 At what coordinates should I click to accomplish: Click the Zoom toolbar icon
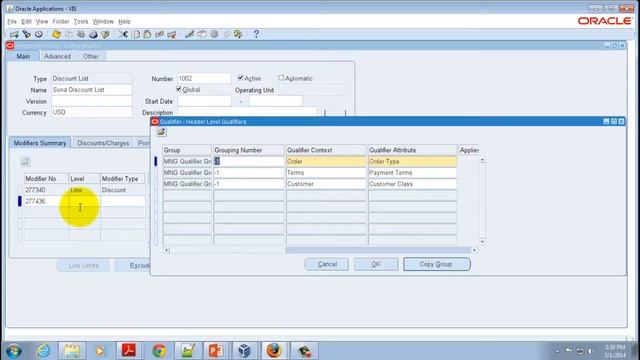point(202,34)
